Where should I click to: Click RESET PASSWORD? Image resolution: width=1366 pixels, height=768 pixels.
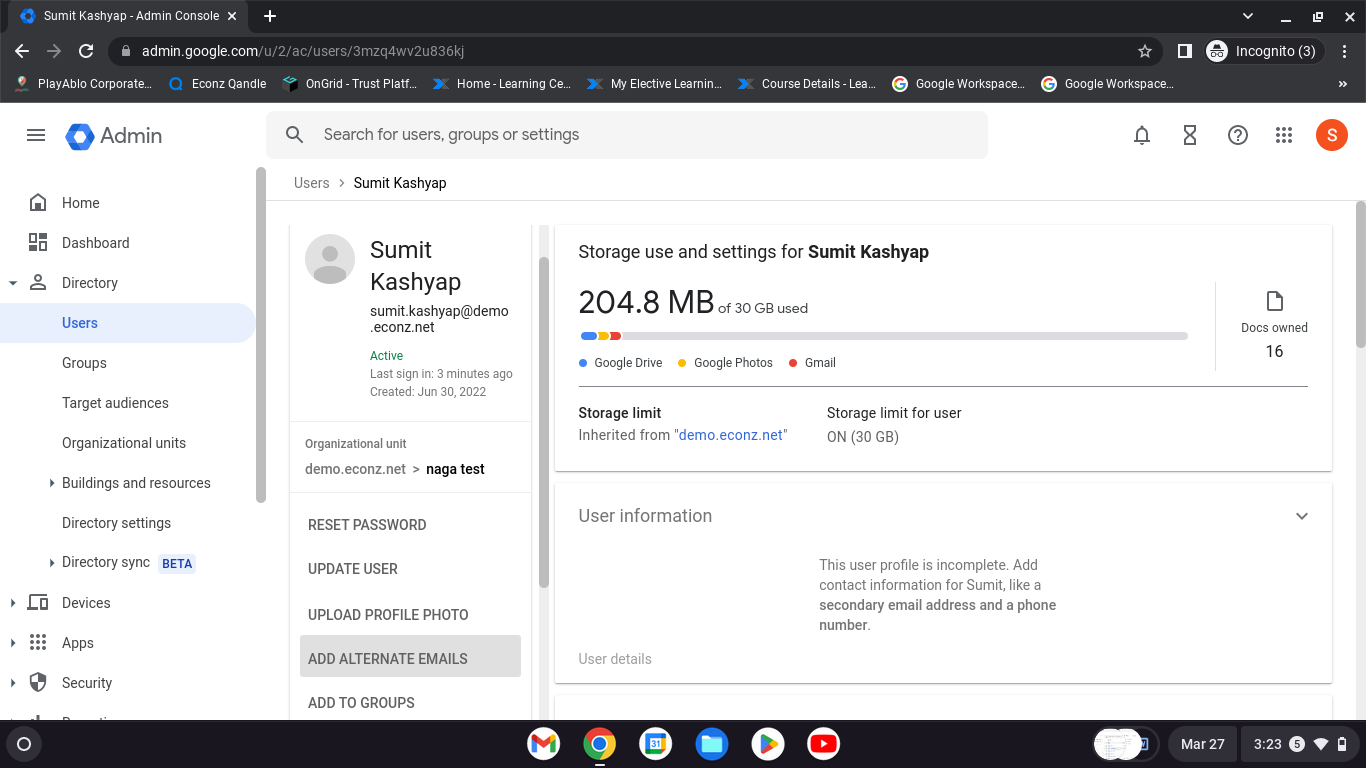pos(367,525)
